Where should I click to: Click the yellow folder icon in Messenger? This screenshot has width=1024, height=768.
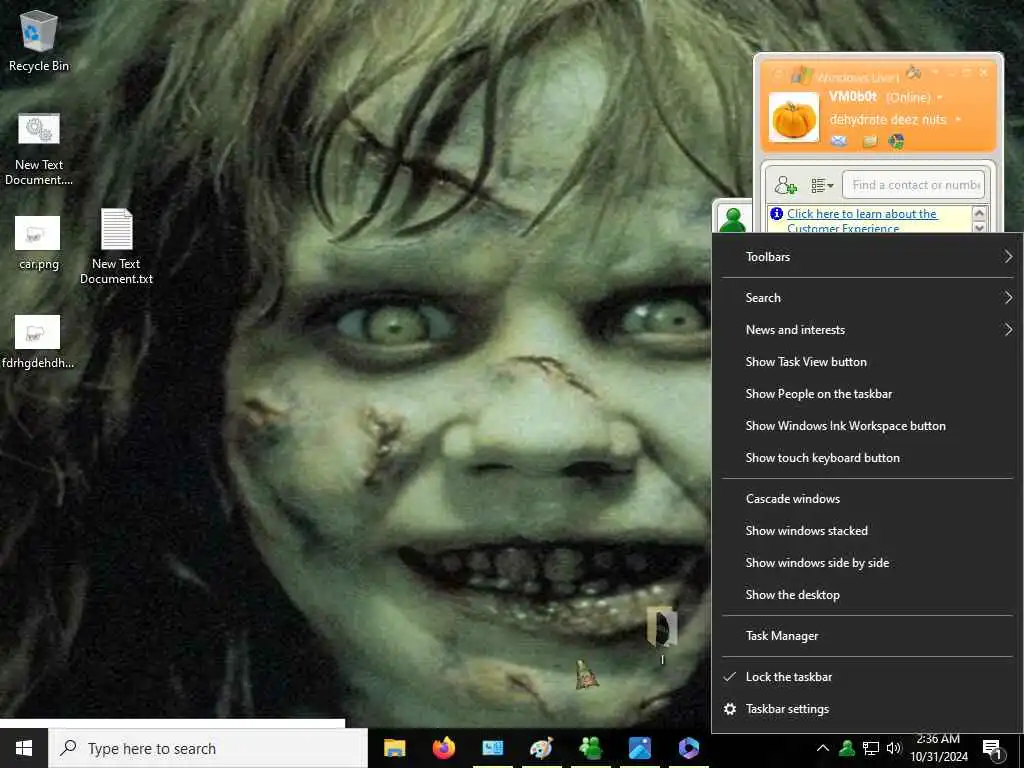pyautogui.click(x=869, y=141)
